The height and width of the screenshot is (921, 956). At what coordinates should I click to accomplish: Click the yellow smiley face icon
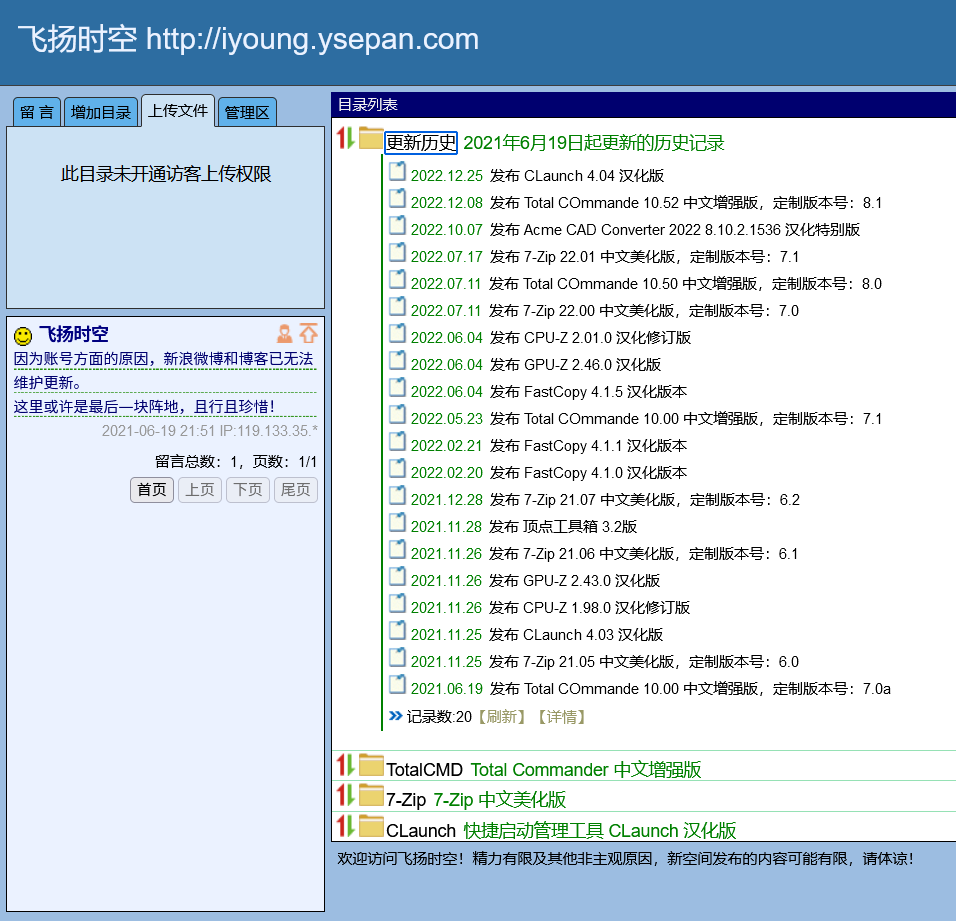(23, 336)
